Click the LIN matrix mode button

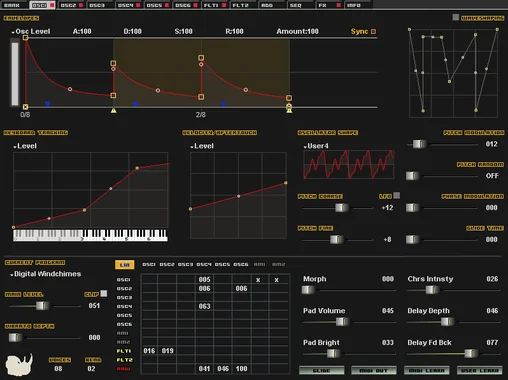tap(125, 265)
